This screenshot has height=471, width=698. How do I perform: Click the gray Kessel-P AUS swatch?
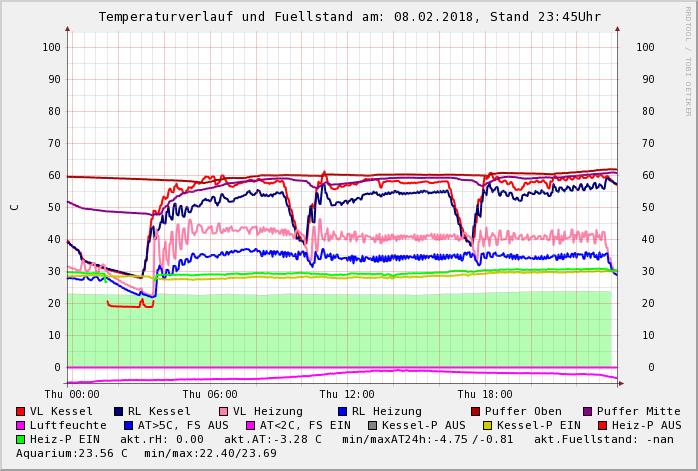click(x=373, y=425)
